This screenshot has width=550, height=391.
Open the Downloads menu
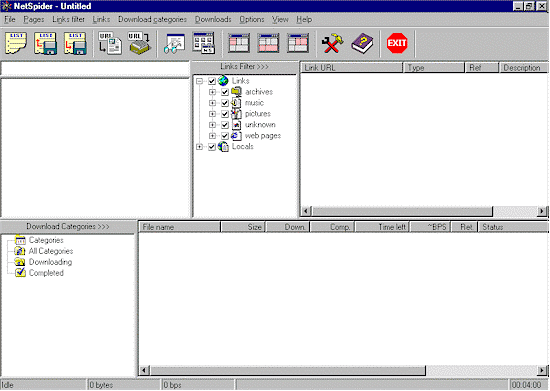point(213,19)
